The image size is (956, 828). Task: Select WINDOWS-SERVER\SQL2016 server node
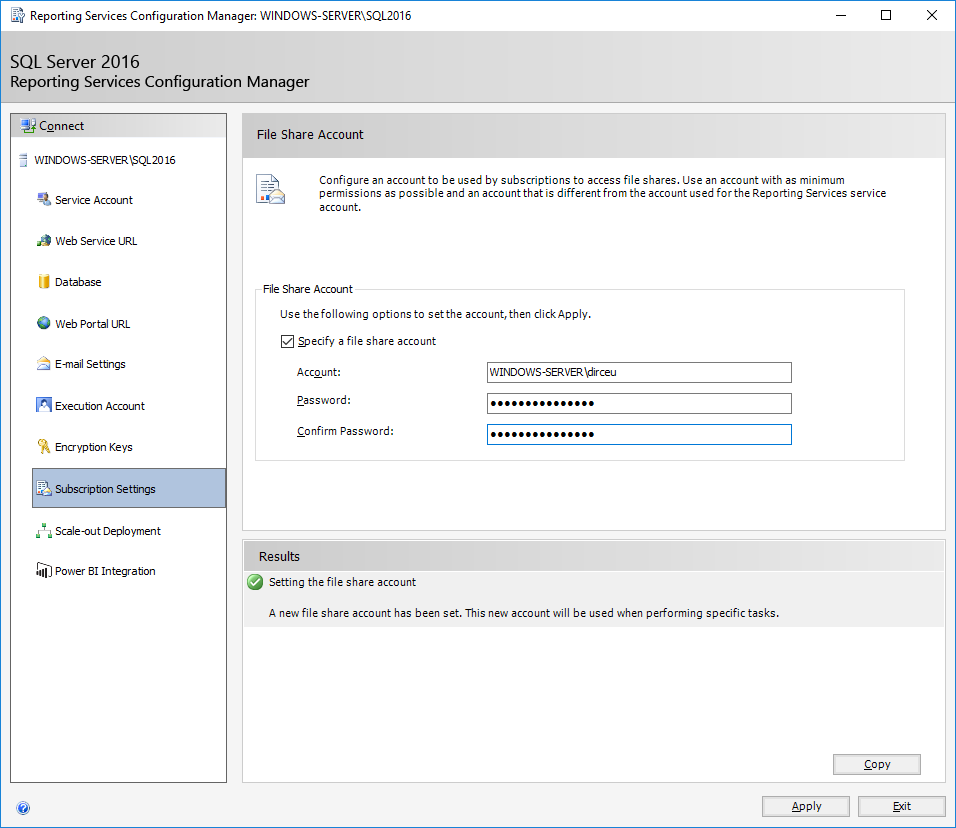coord(105,160)
